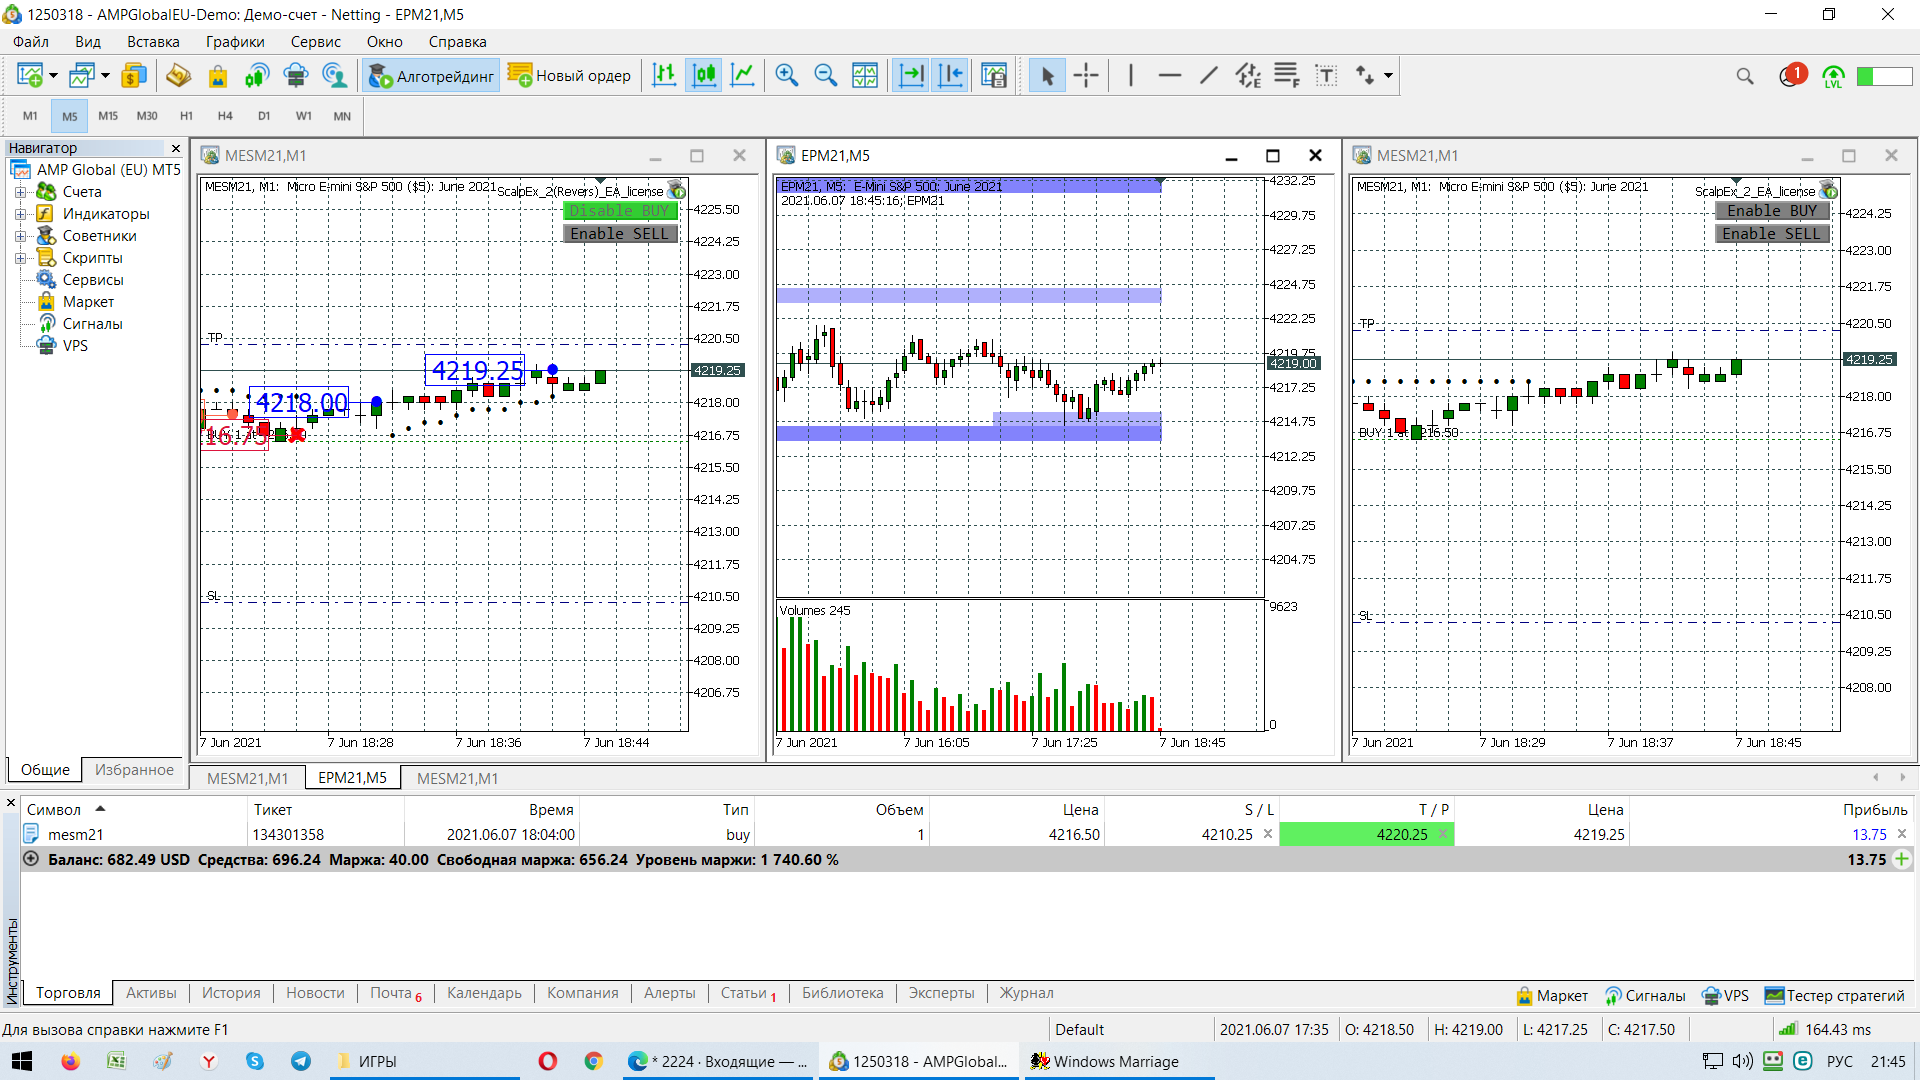Screen dimensions: 1920x1080
Task: Pick the horizontal line drawing tool
Action: (1169, 76)
